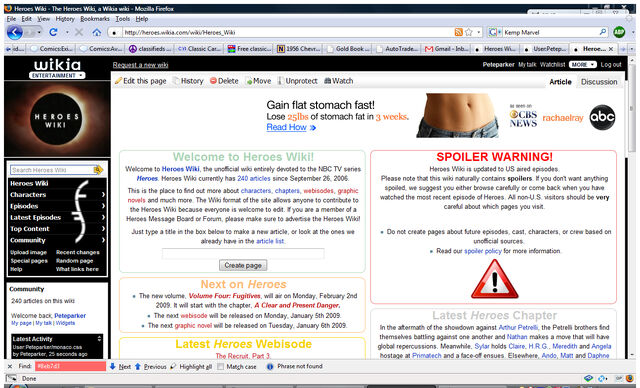Open the Help menu
The width and height of the screenshot is (640, 388).
tap(142, 19)
